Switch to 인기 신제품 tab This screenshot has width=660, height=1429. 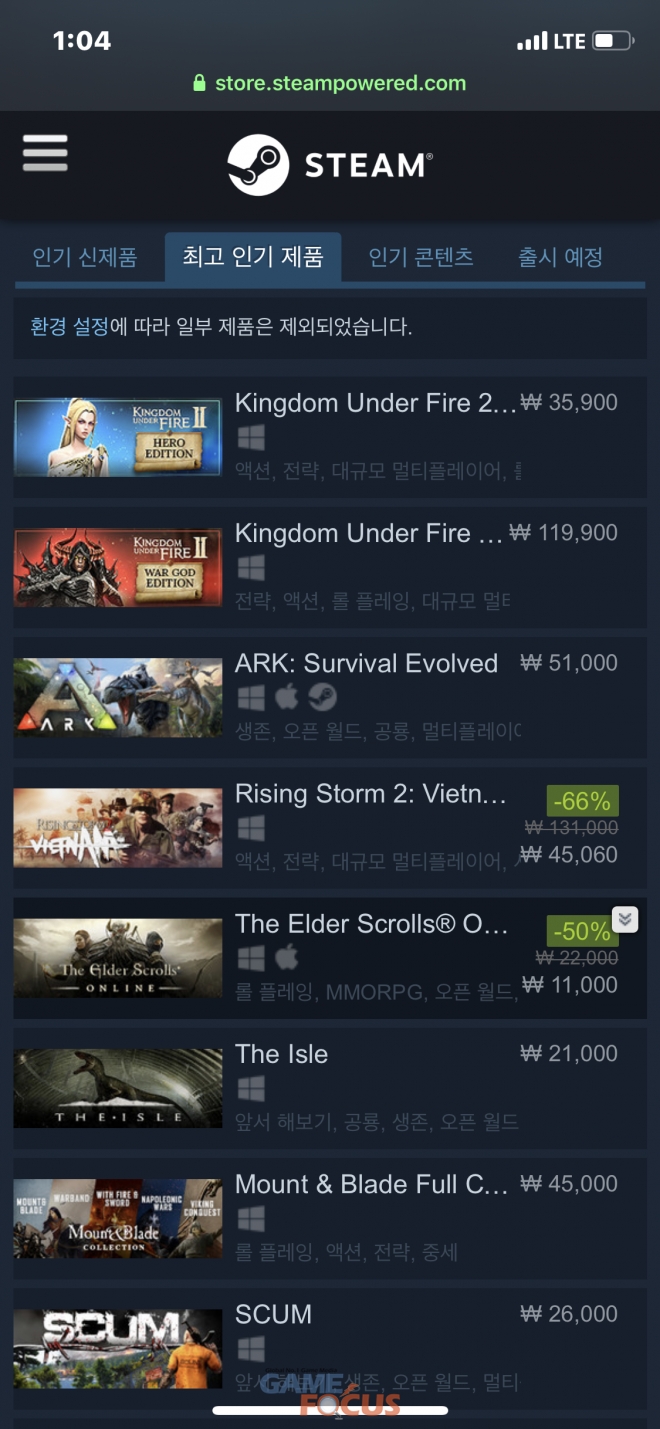(85, 257)
